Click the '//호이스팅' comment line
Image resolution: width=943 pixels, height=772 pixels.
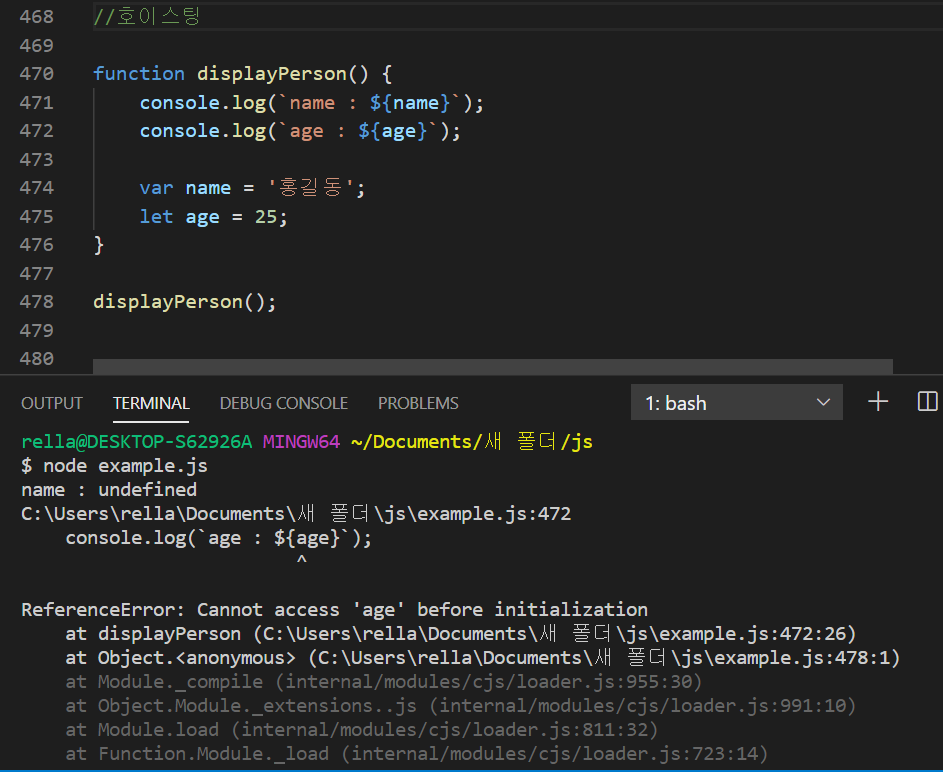(x=147, y=17)
